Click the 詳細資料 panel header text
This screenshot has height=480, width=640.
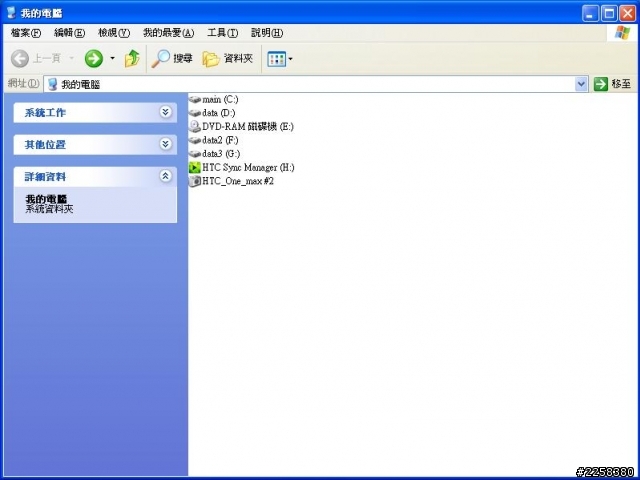pos(45,177)
